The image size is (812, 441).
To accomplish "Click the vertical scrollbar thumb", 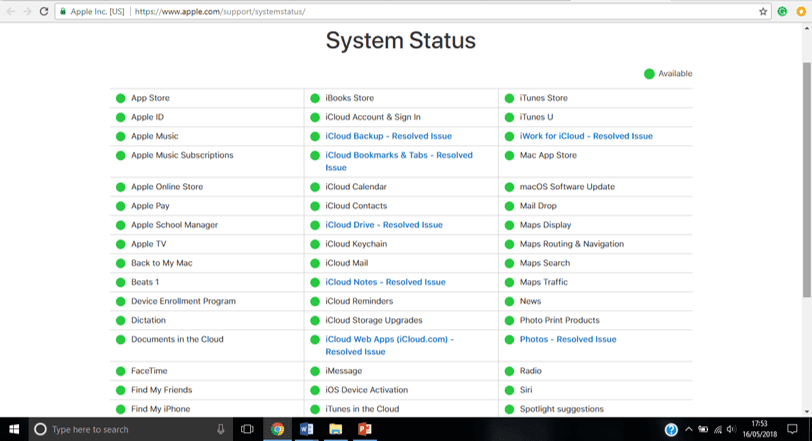I will pyautogui.click(x=807, y=180).
